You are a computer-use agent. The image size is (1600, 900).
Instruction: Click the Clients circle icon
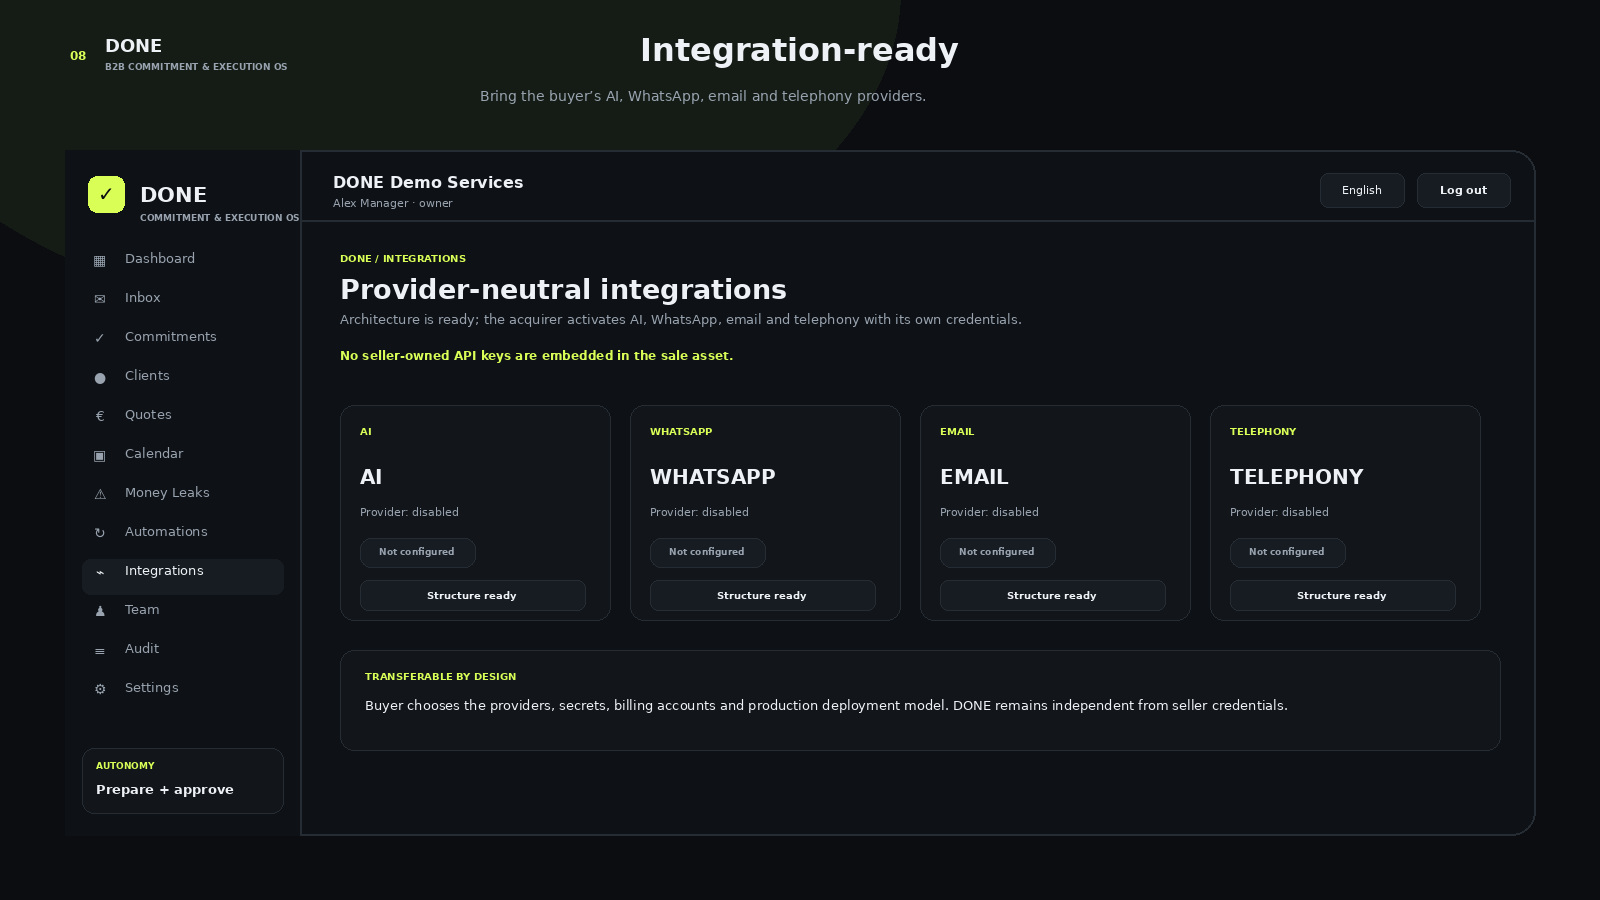pyautogui.click(x=100, y=378)
